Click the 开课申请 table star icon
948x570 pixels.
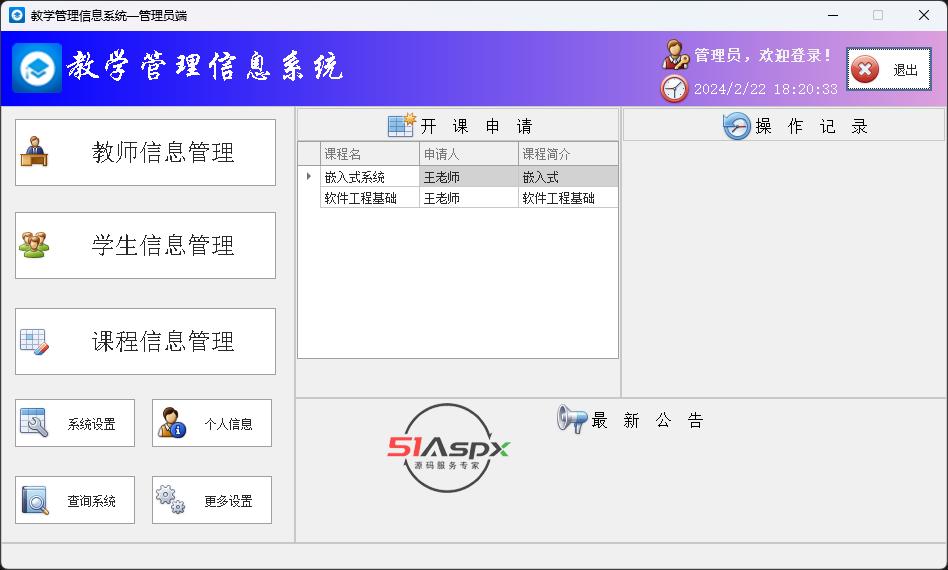402,125
